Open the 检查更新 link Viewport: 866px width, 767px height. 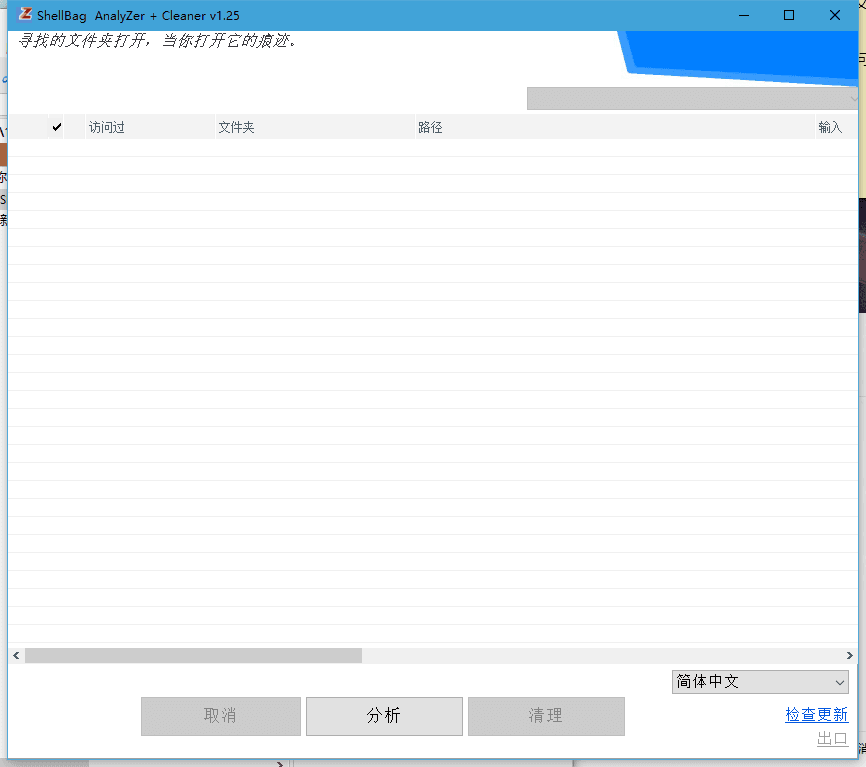pyautogui.click(x=816, y=715)
